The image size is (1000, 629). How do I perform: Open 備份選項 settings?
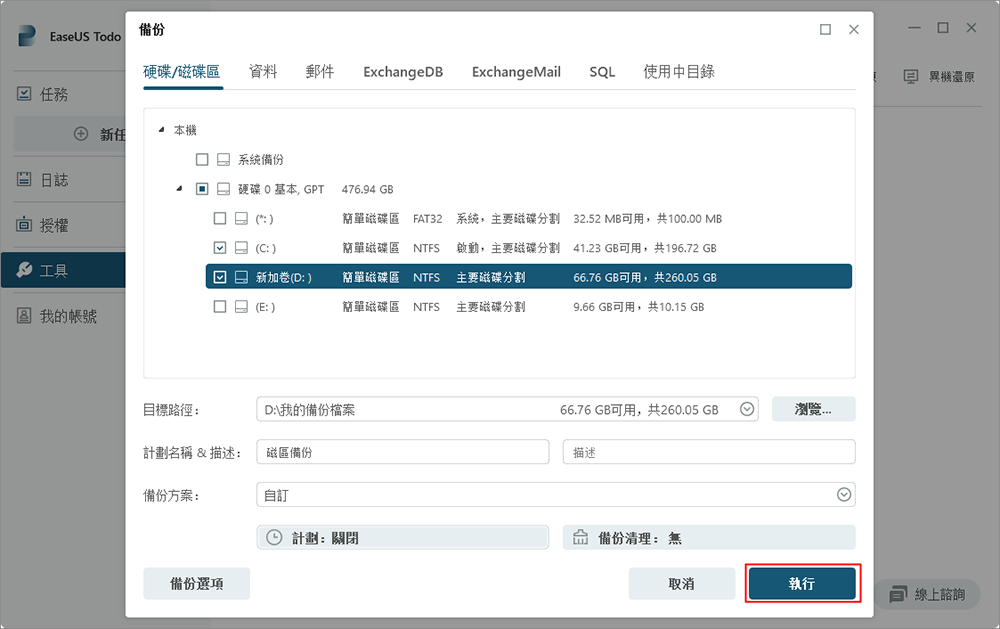pos(196,582)
